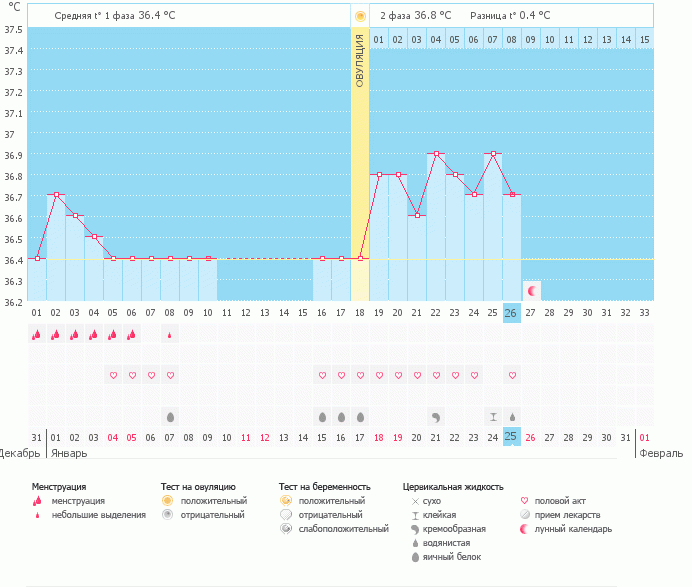Click the intercourse heart on cycle day 05
The height and width of the screenshot is (587, 692).
click(113, 375)
